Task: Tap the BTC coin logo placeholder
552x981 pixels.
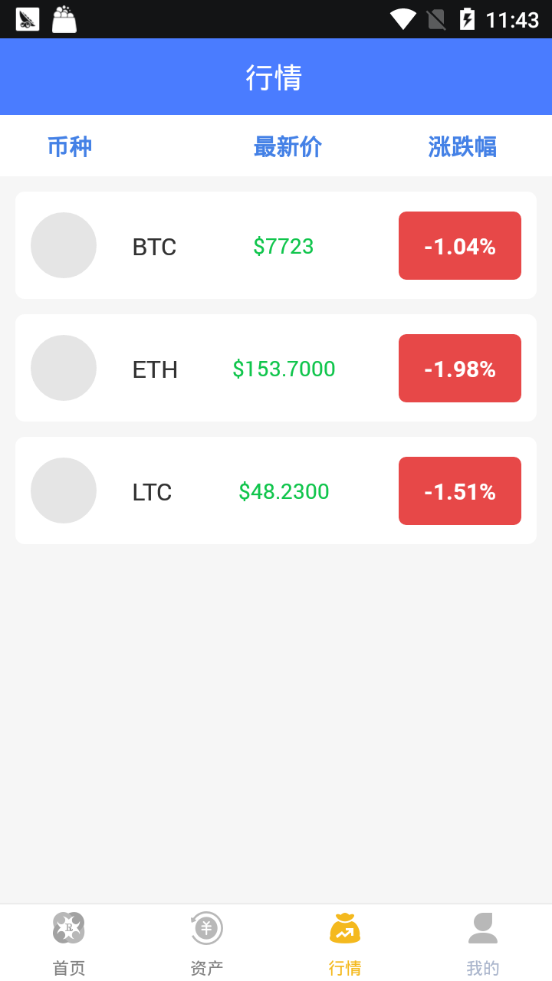Action: (x=64, y=245)
